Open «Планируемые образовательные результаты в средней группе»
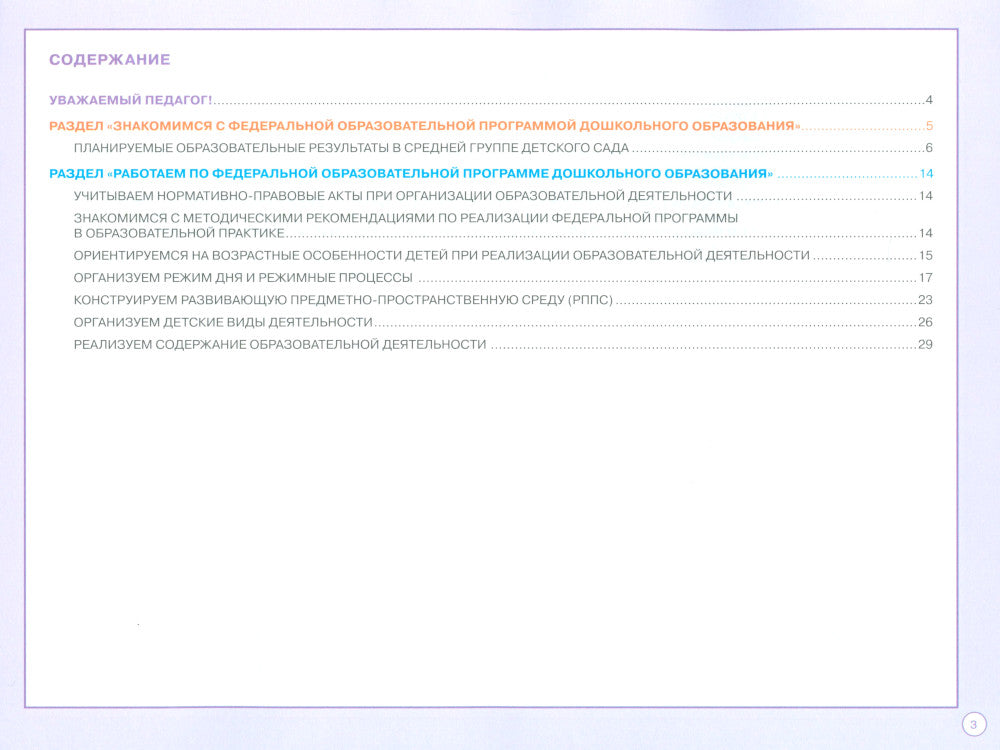This screenshot has width=1000, height=750. point(351,148)
